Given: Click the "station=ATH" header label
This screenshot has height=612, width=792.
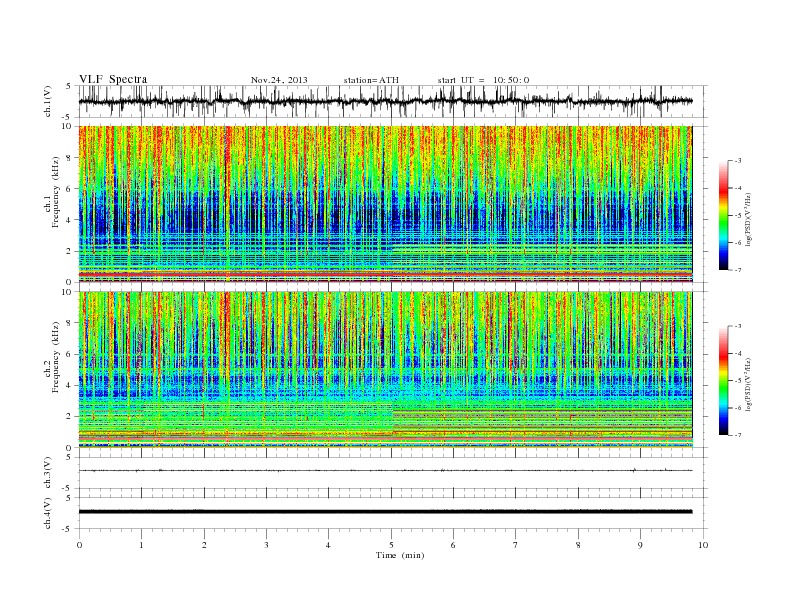Looking at the screenshot, I should (371, 80).
